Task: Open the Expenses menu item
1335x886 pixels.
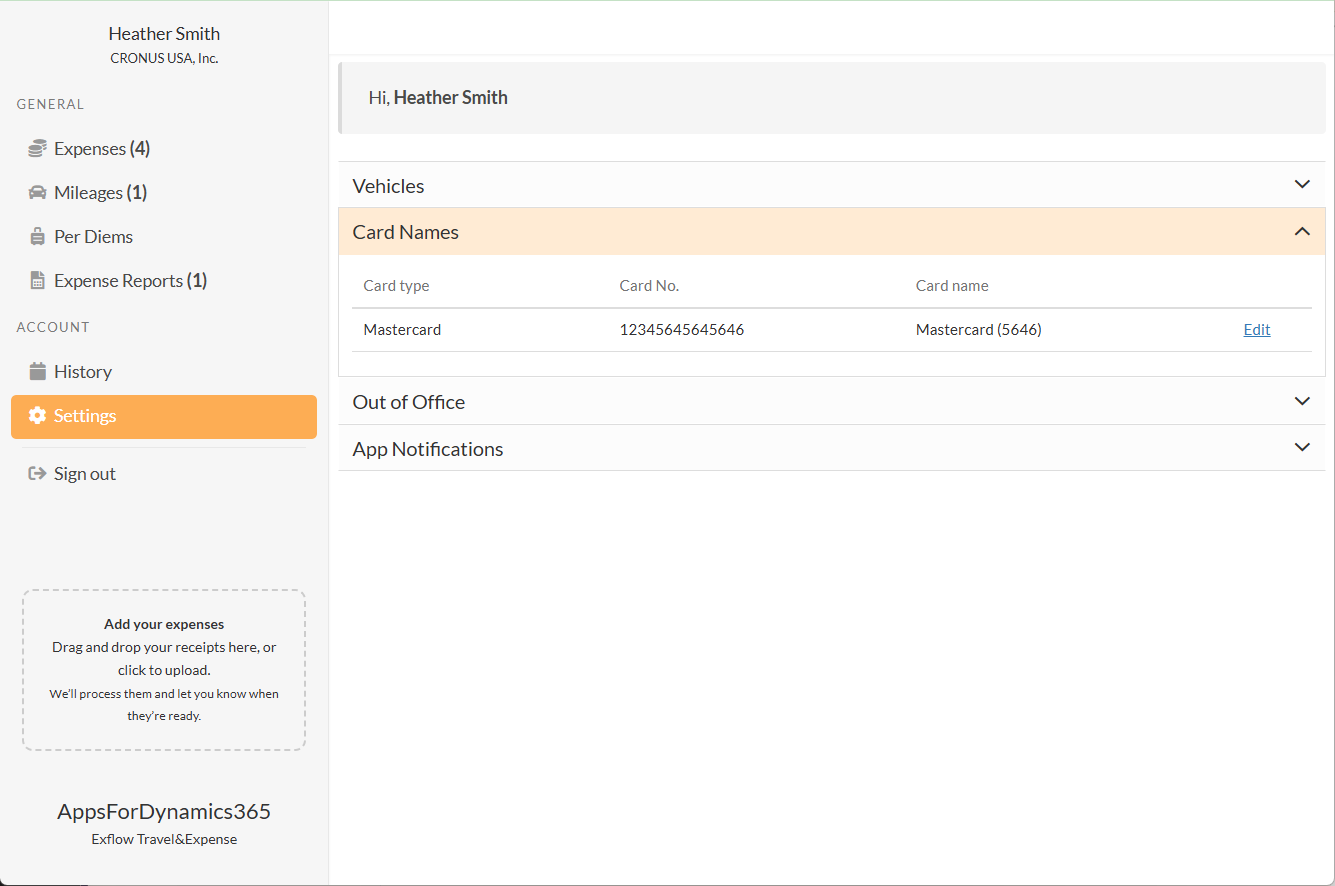Action: pyautogui.click(x=101, y=149)
